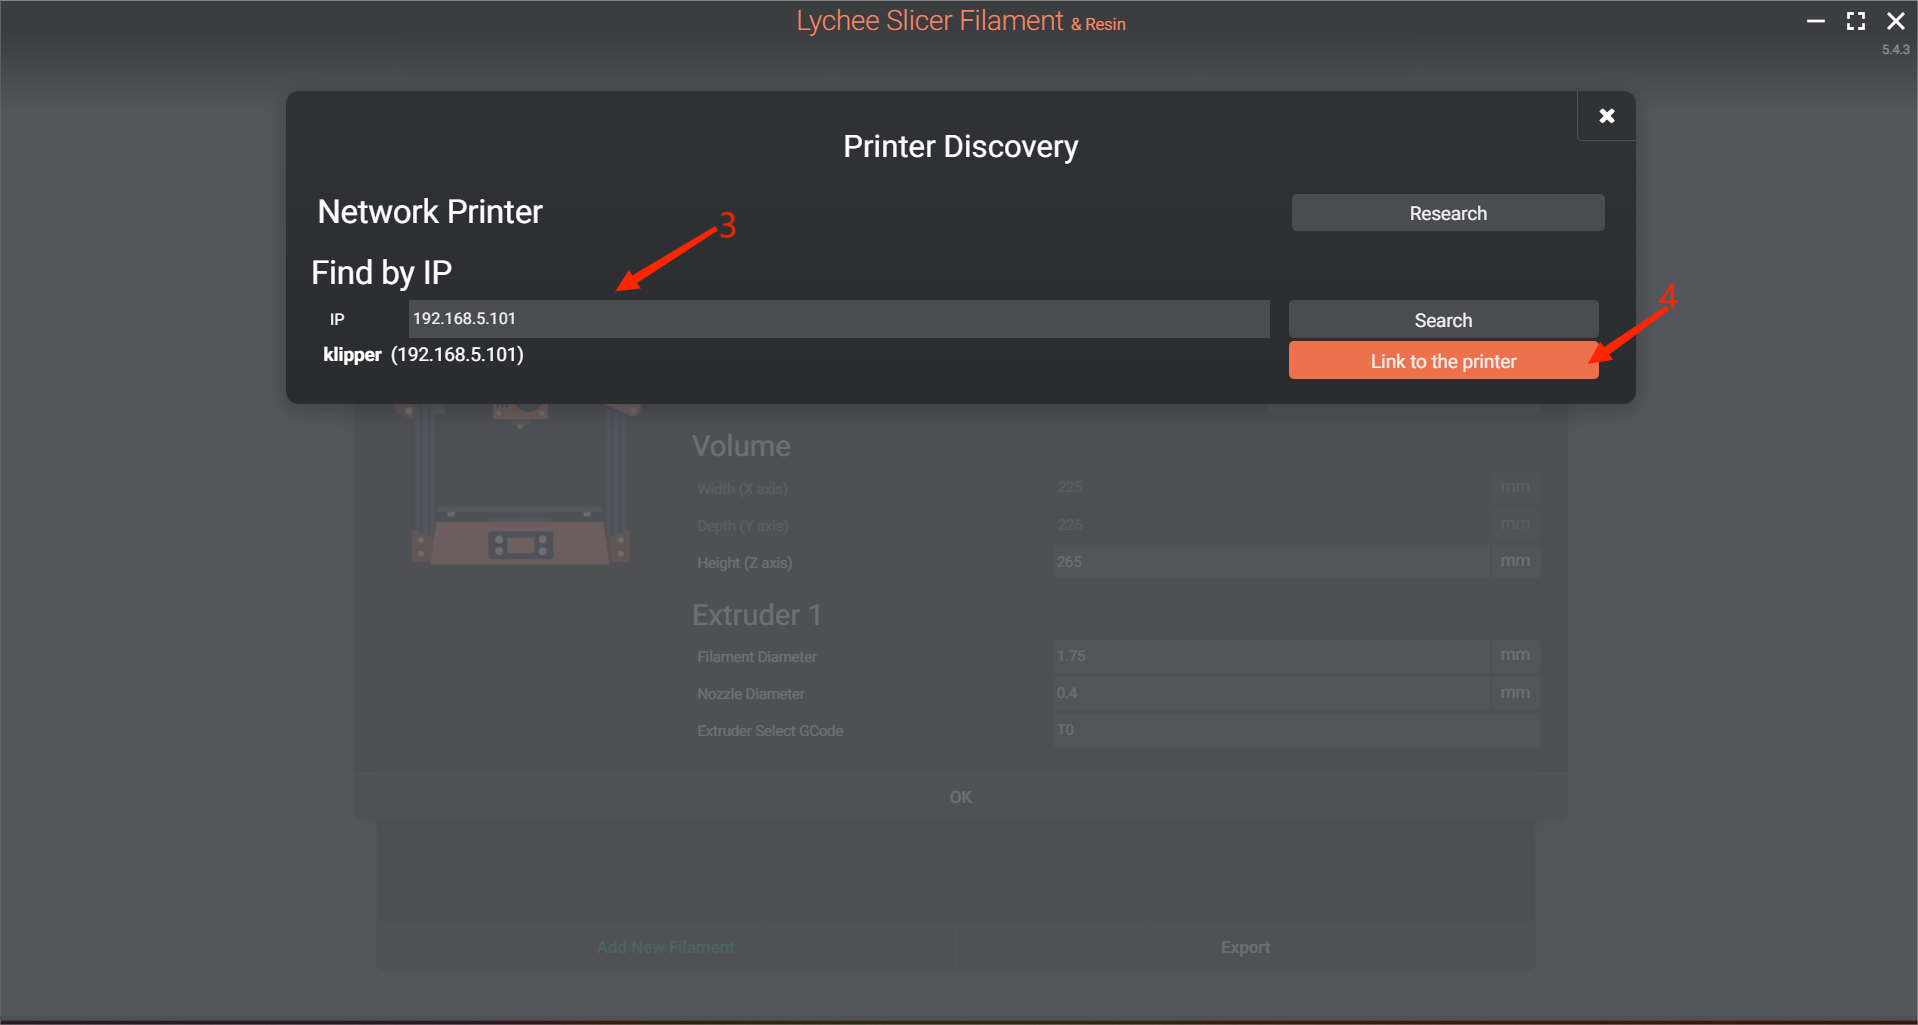Screen dimensions: 1918x1025
Task: Minimize the Lychee Slicer window
Action: pos(1815,21)
